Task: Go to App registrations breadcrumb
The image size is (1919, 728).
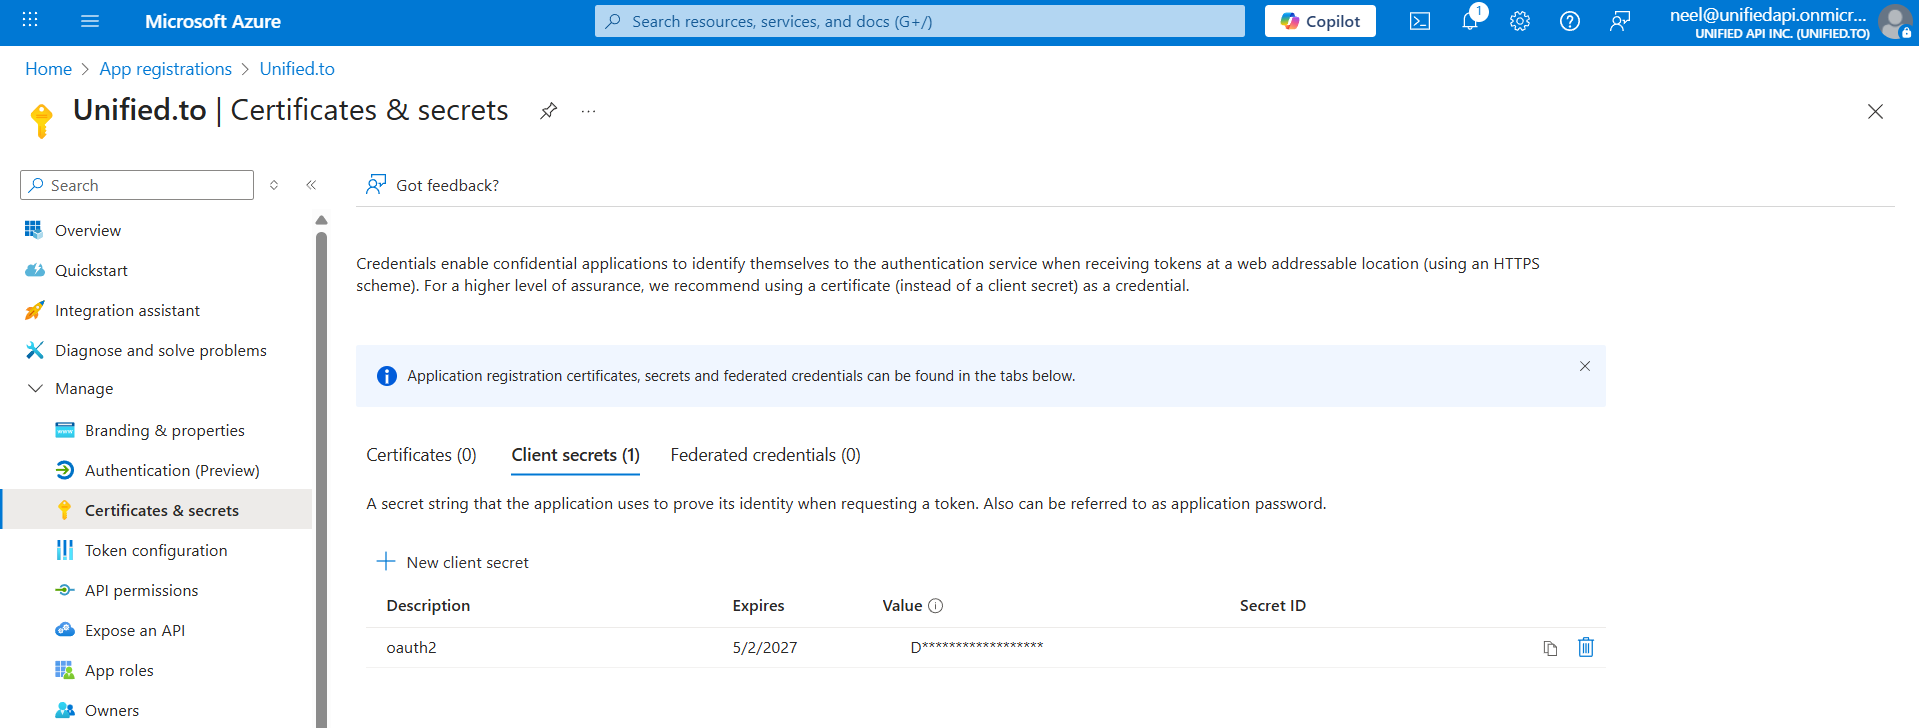Action: 165,69
